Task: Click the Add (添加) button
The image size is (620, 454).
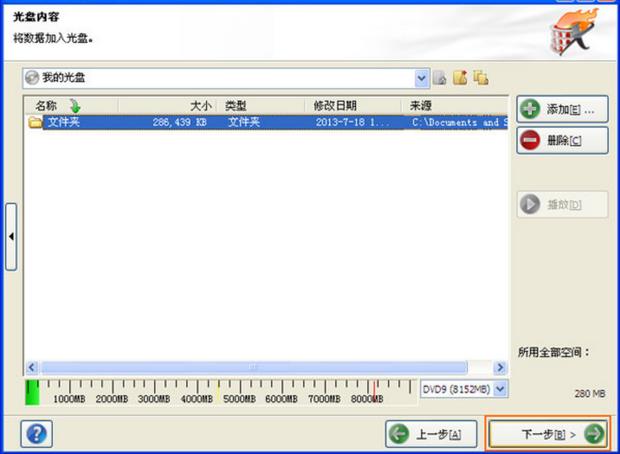Action: [562, 108]
